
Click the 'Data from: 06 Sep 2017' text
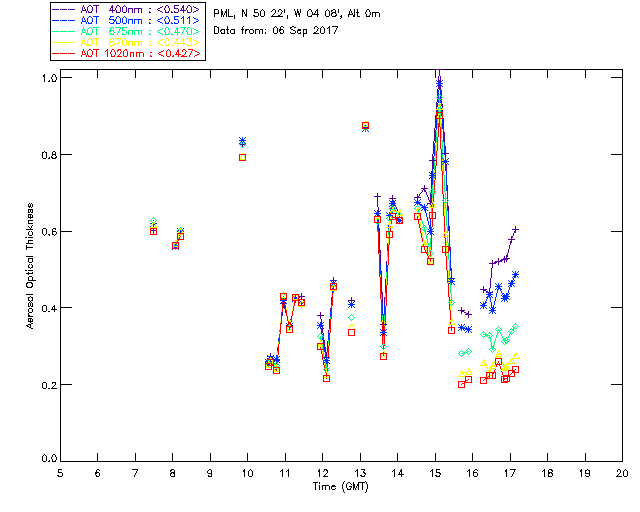click(276, 30)
